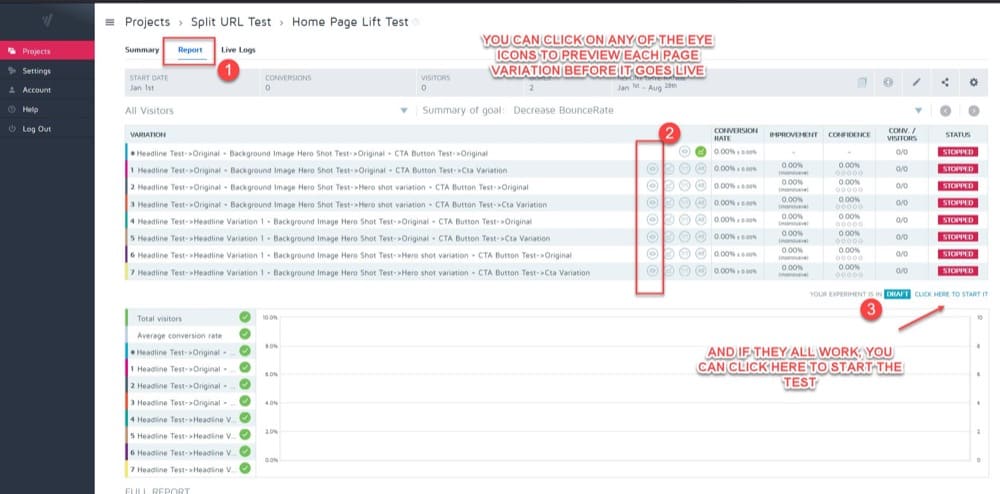Click the 'Click here to start it' link

click(x=948, y=294)
